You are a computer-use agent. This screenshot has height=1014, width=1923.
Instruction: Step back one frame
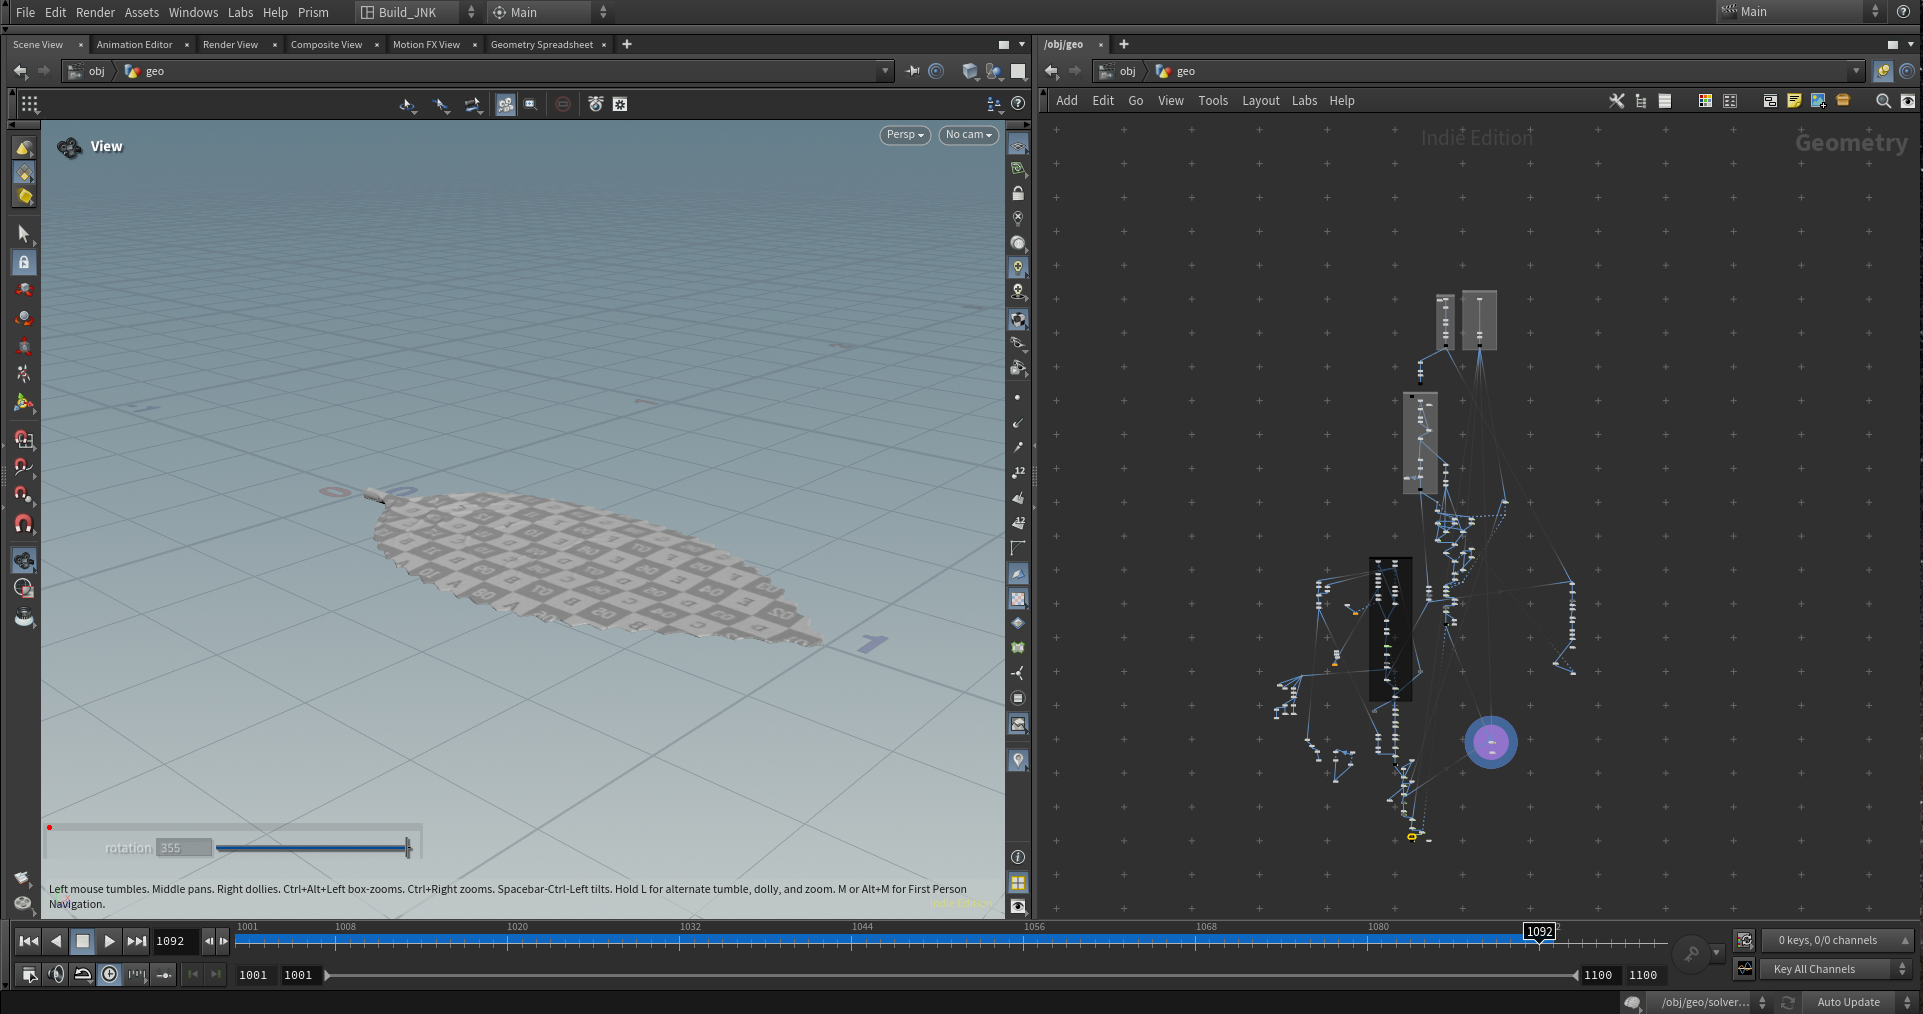209,941
